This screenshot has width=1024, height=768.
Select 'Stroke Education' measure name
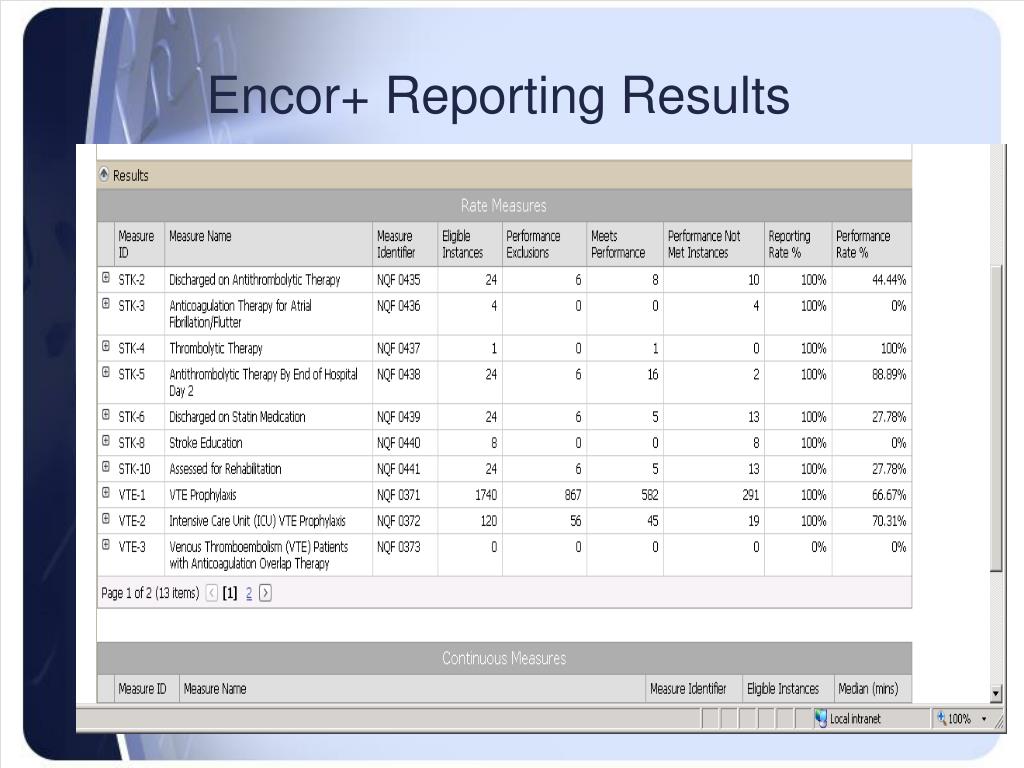[x=206, y=443]
